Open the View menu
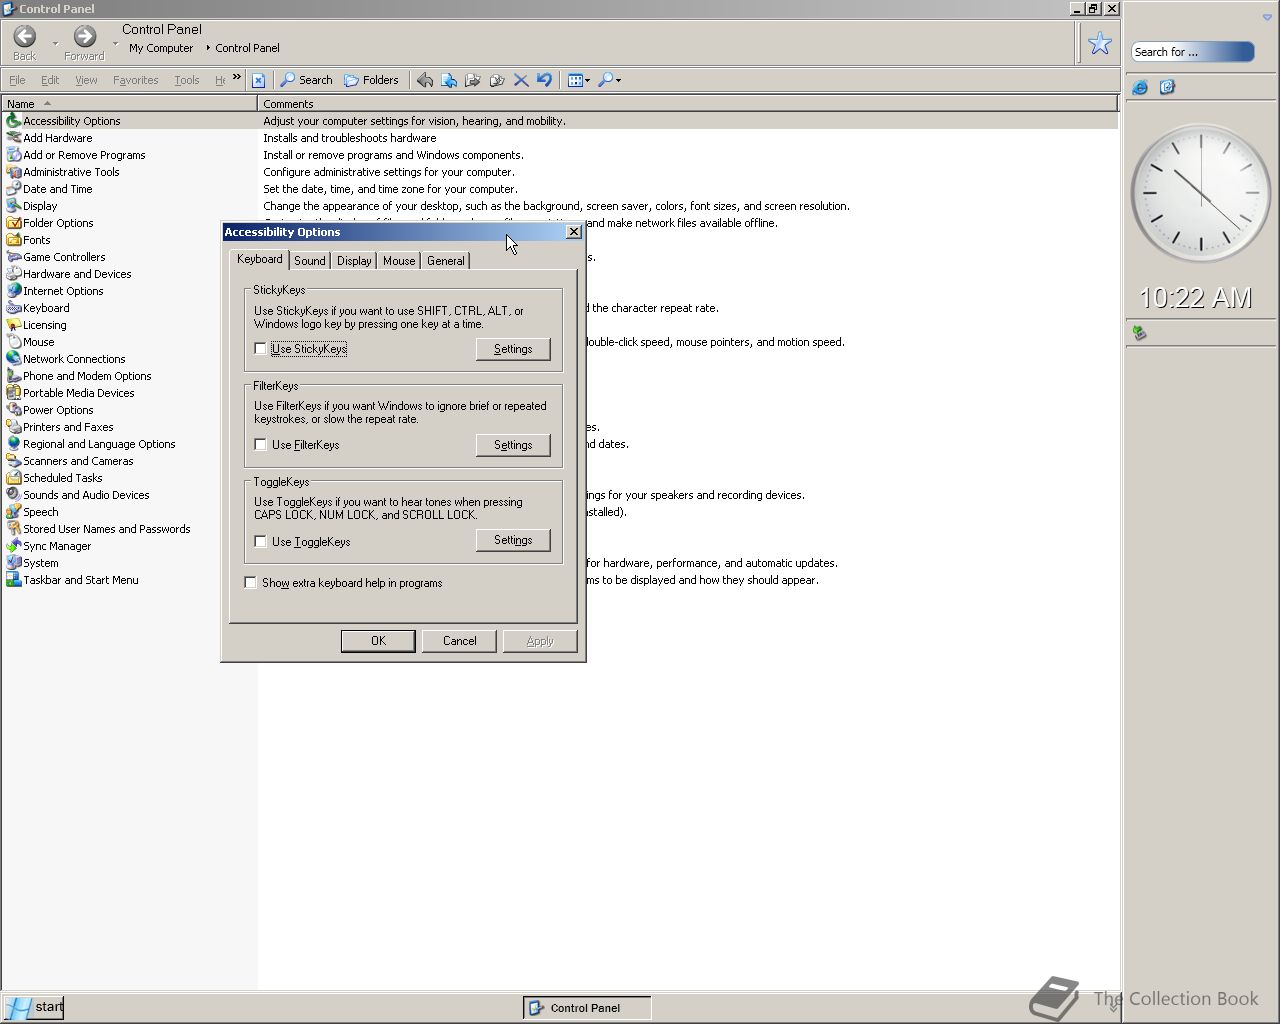 point(86,80)
